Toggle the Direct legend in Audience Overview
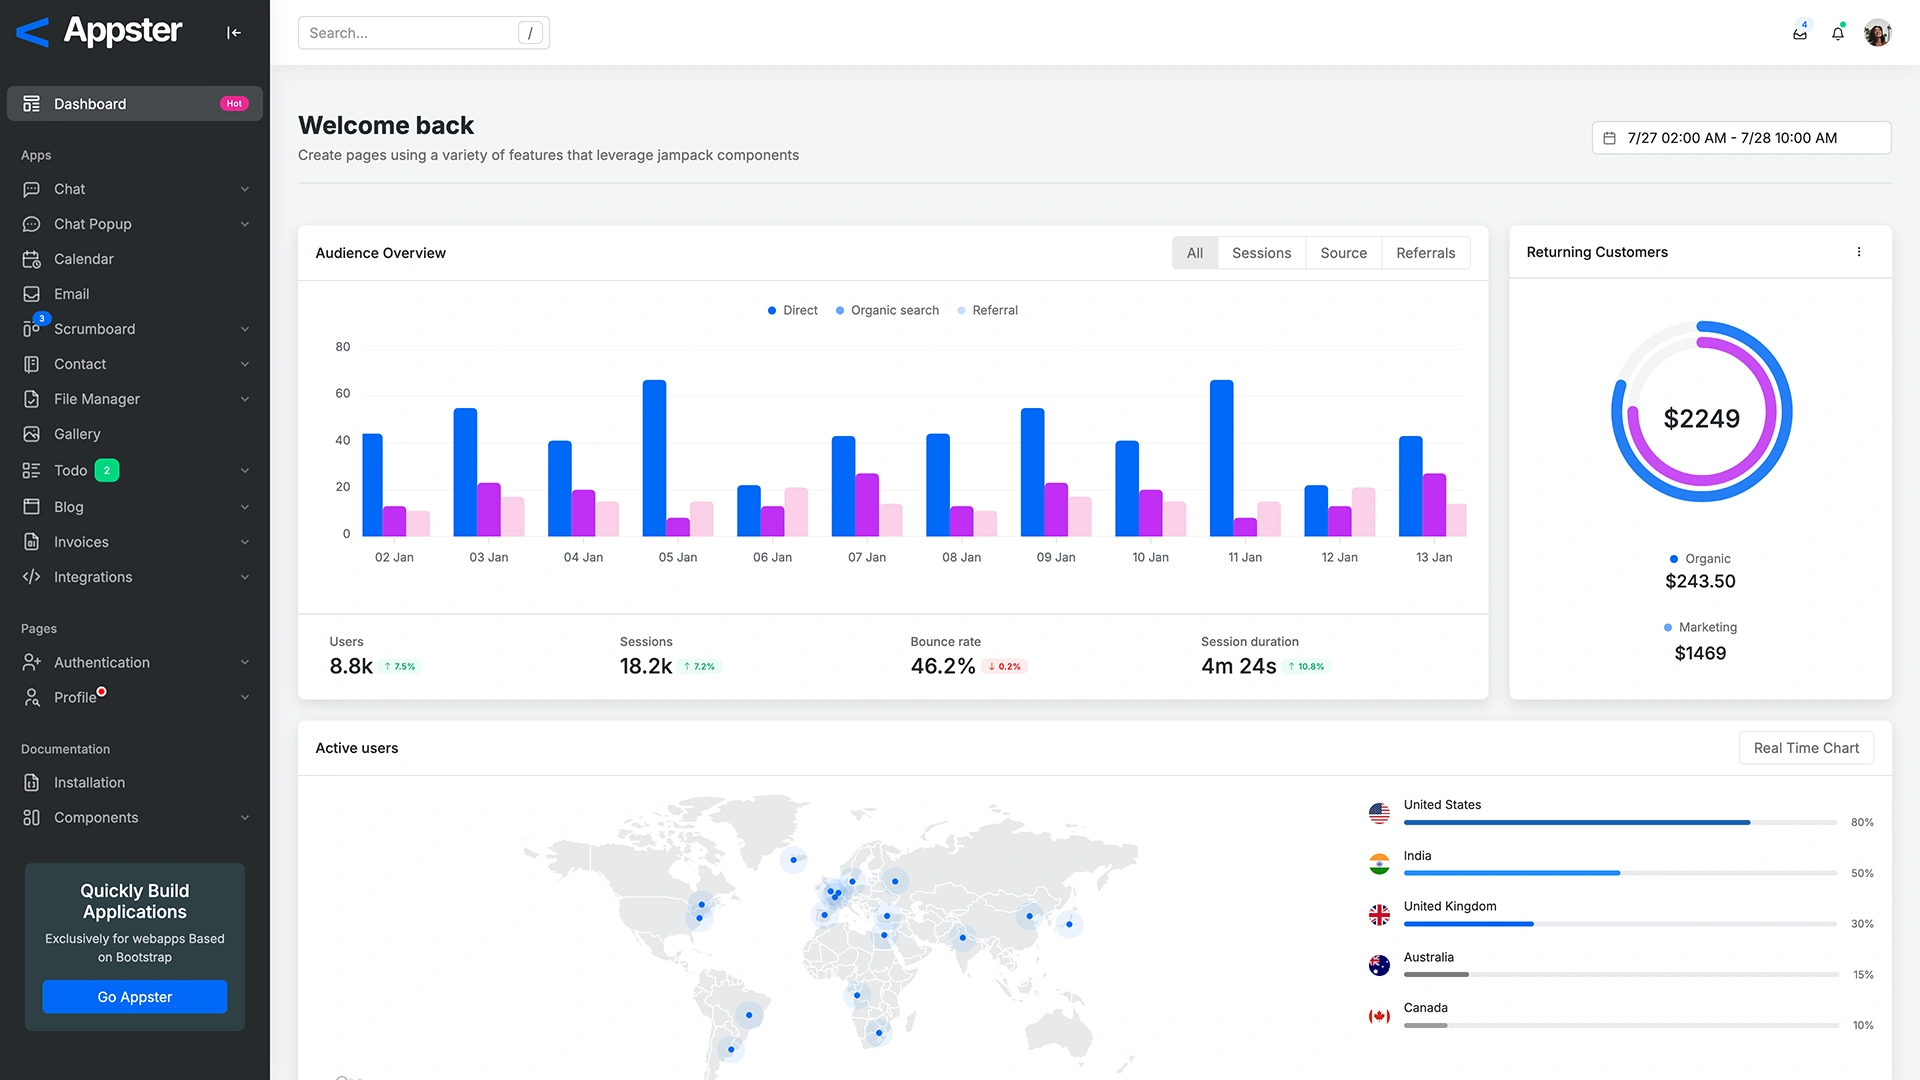Screen dimensions: 1920x1080 click(792, 310)
